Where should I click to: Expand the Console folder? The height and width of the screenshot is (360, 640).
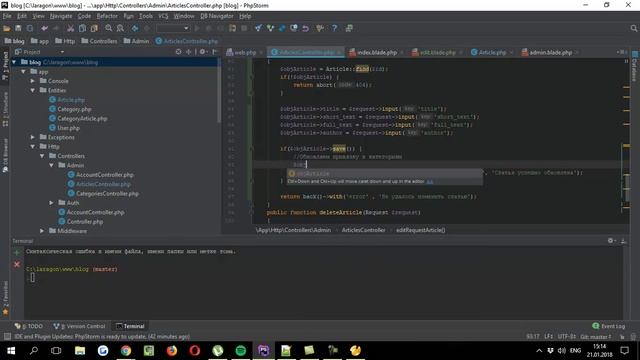[x=33, y=81]
